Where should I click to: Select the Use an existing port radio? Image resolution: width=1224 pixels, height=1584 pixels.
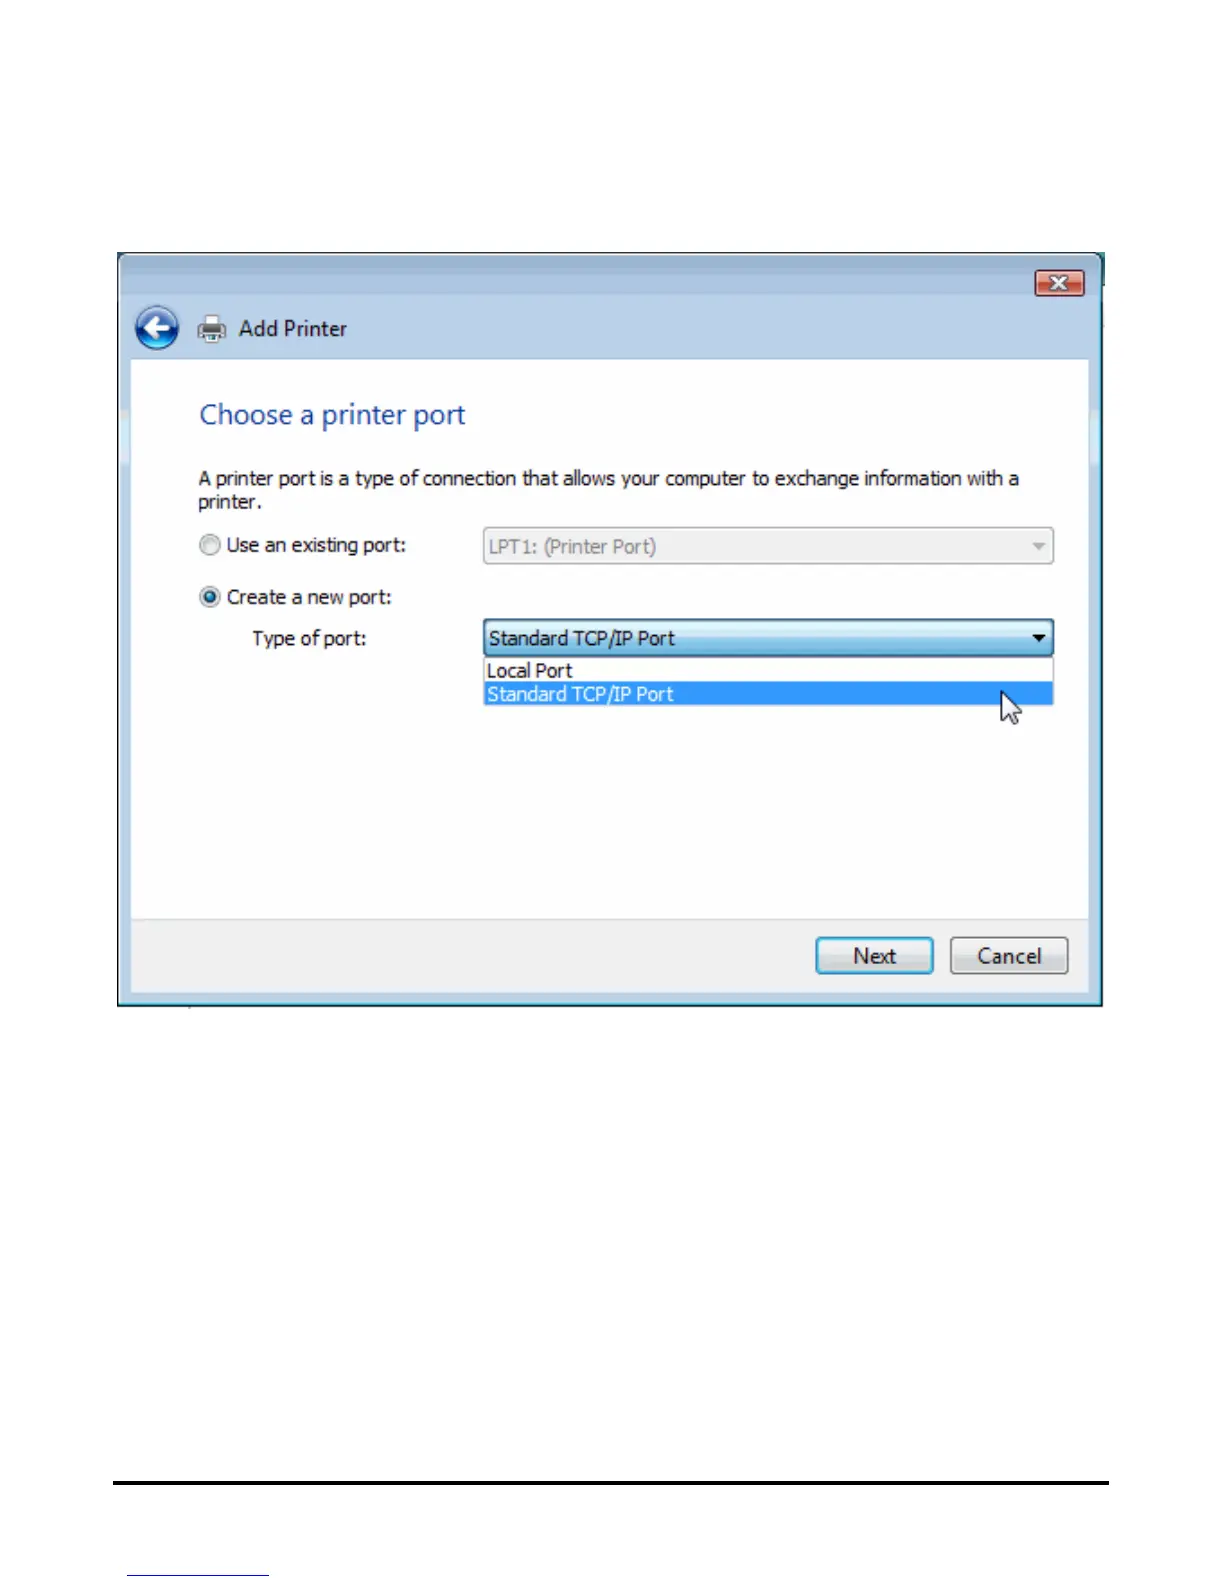(x=209, y=545)
